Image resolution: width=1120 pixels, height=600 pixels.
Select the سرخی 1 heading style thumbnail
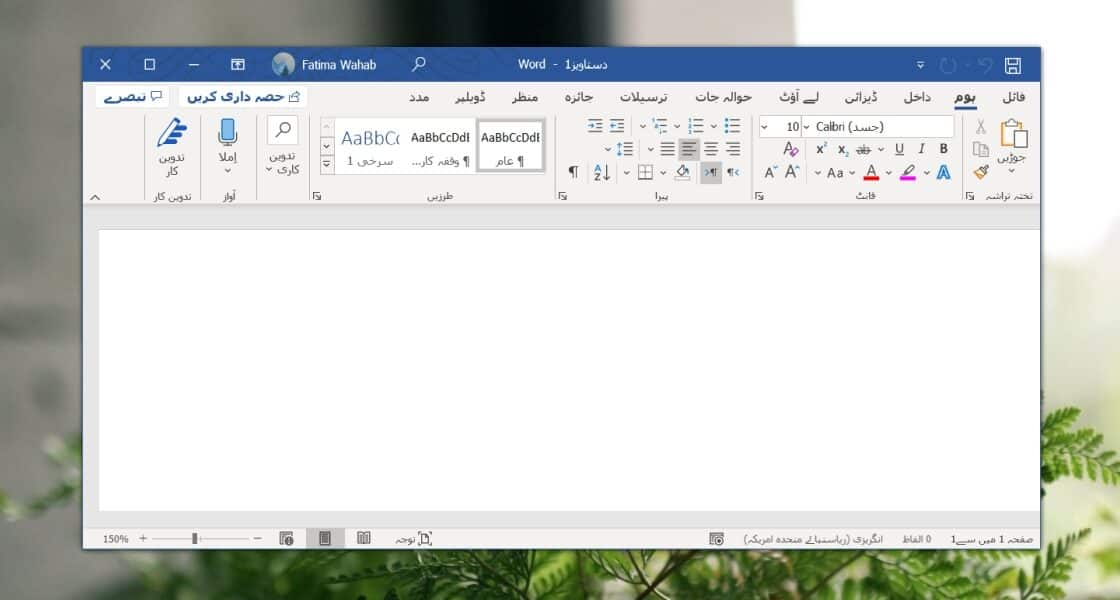tap(370, 146)
